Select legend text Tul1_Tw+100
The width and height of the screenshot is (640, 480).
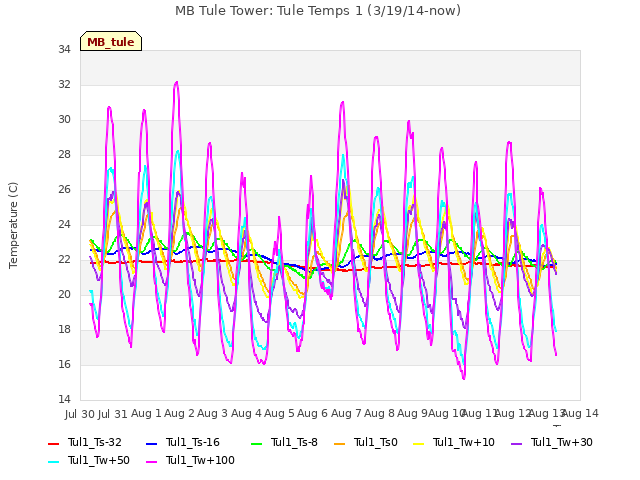[x=200, y=460]
